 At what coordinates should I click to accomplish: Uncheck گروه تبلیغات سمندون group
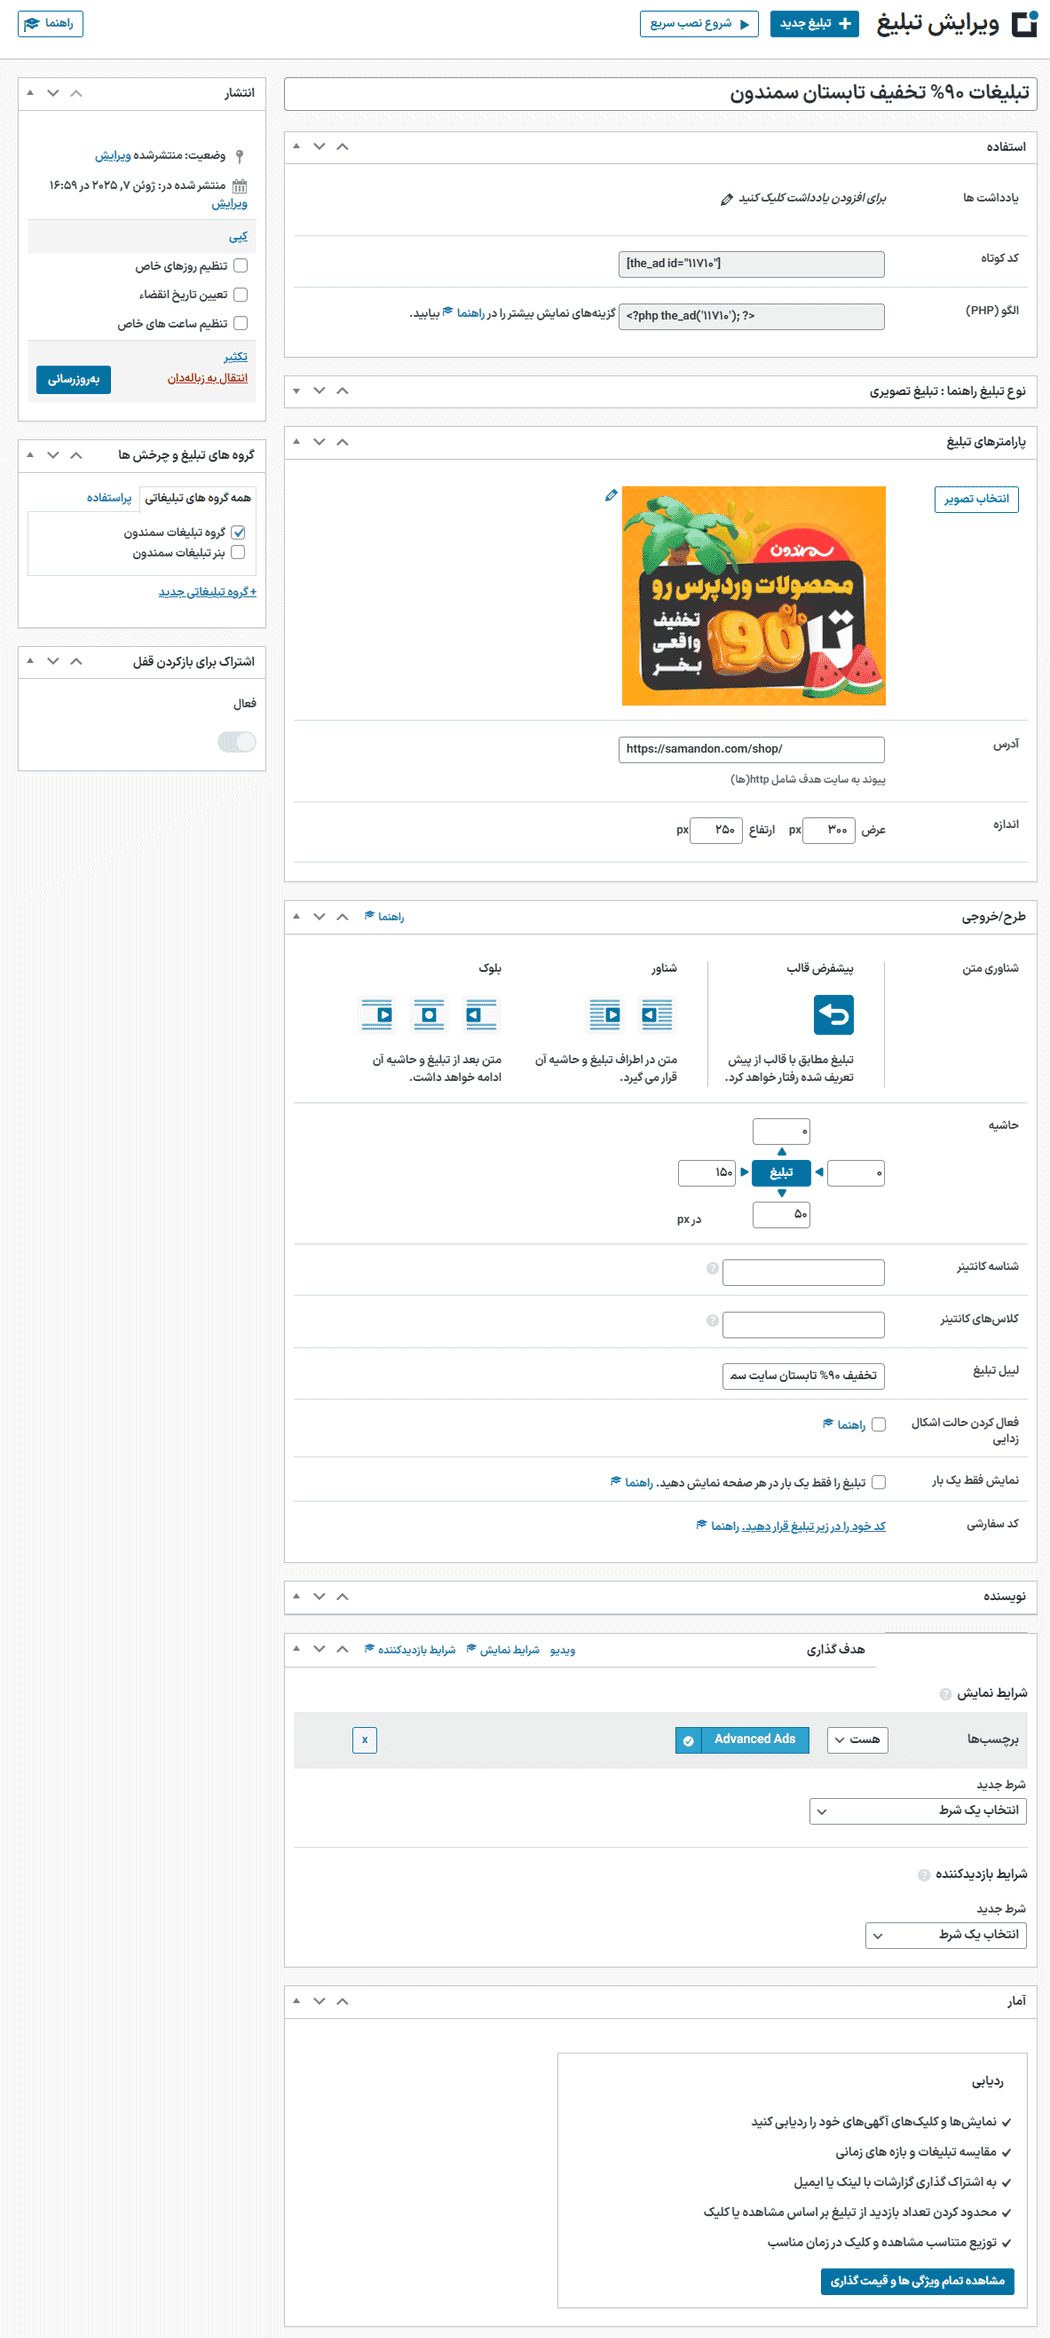pos(238,533)
